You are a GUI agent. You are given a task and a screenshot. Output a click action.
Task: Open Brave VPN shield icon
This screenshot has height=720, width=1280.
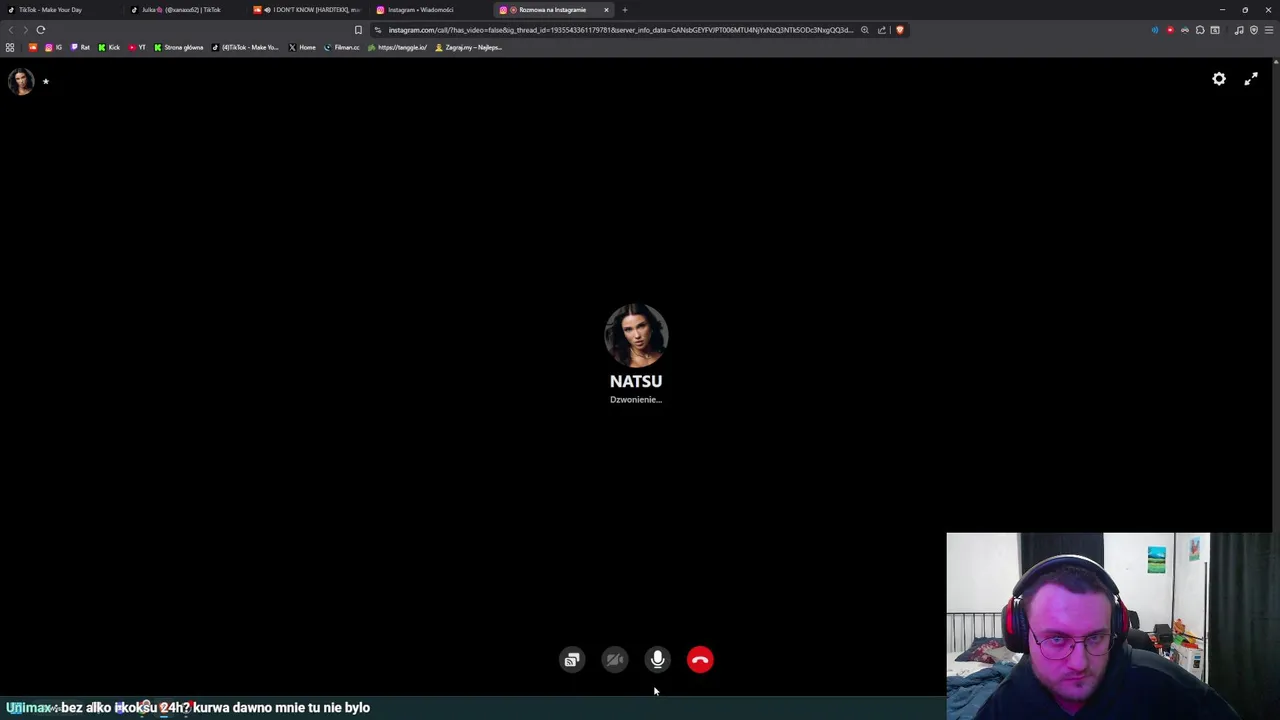[1254, 30]
